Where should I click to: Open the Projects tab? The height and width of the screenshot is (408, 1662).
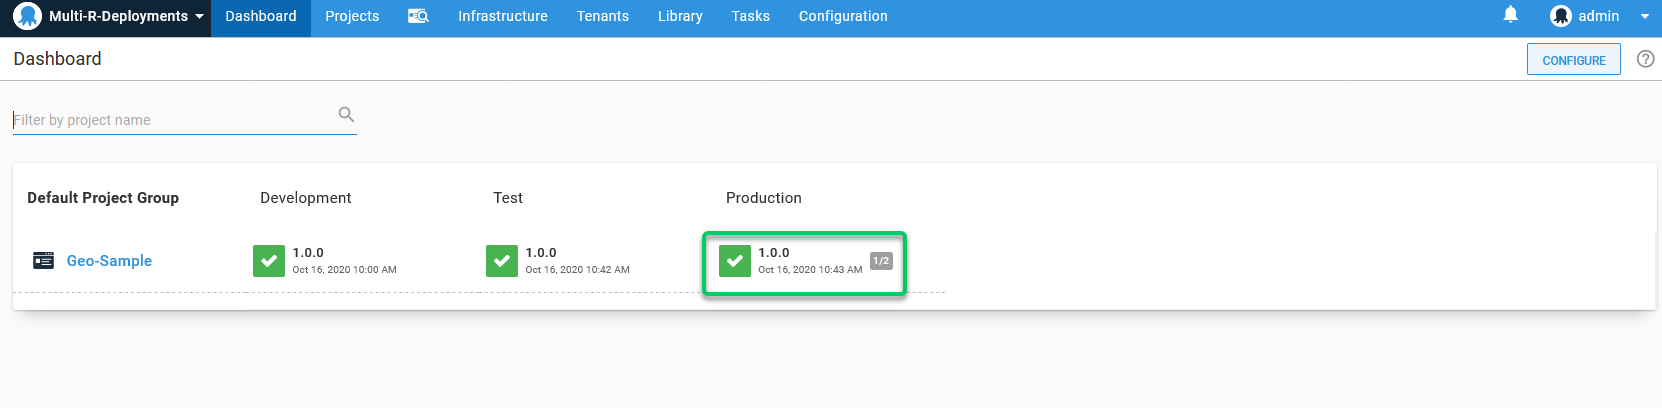pyautogui.click(x=352, y=17)
